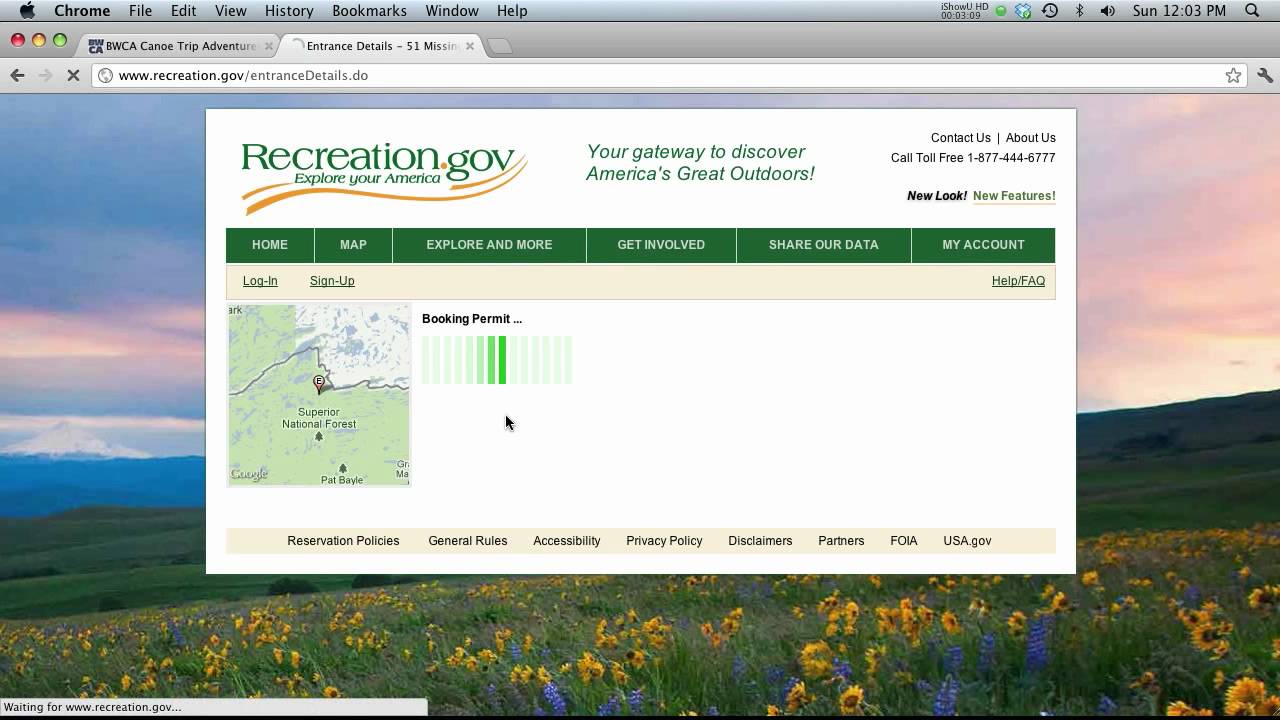
Task: Open USA.gov footer link
Action: [967, 541]
